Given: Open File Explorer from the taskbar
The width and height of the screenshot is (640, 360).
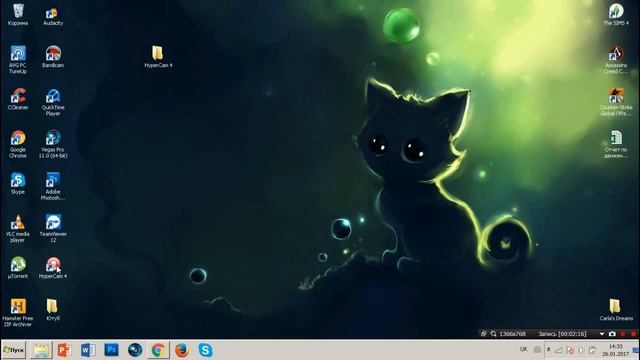Looking at the screenshot, I should tap(41, 350).
